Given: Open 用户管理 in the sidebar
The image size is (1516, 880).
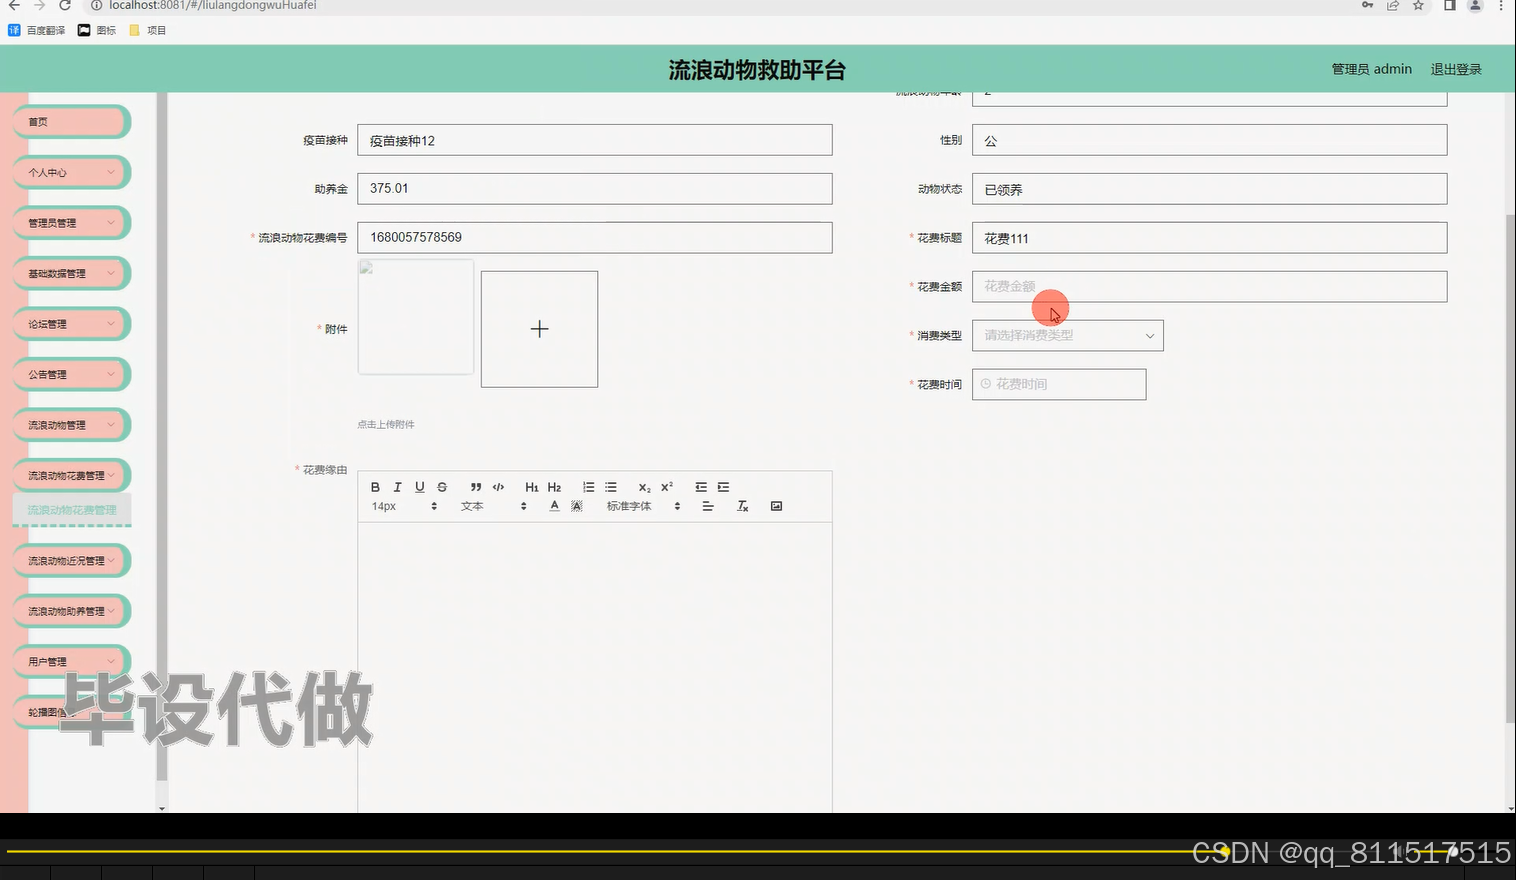Looking at the screenshot, I should 70,660.
